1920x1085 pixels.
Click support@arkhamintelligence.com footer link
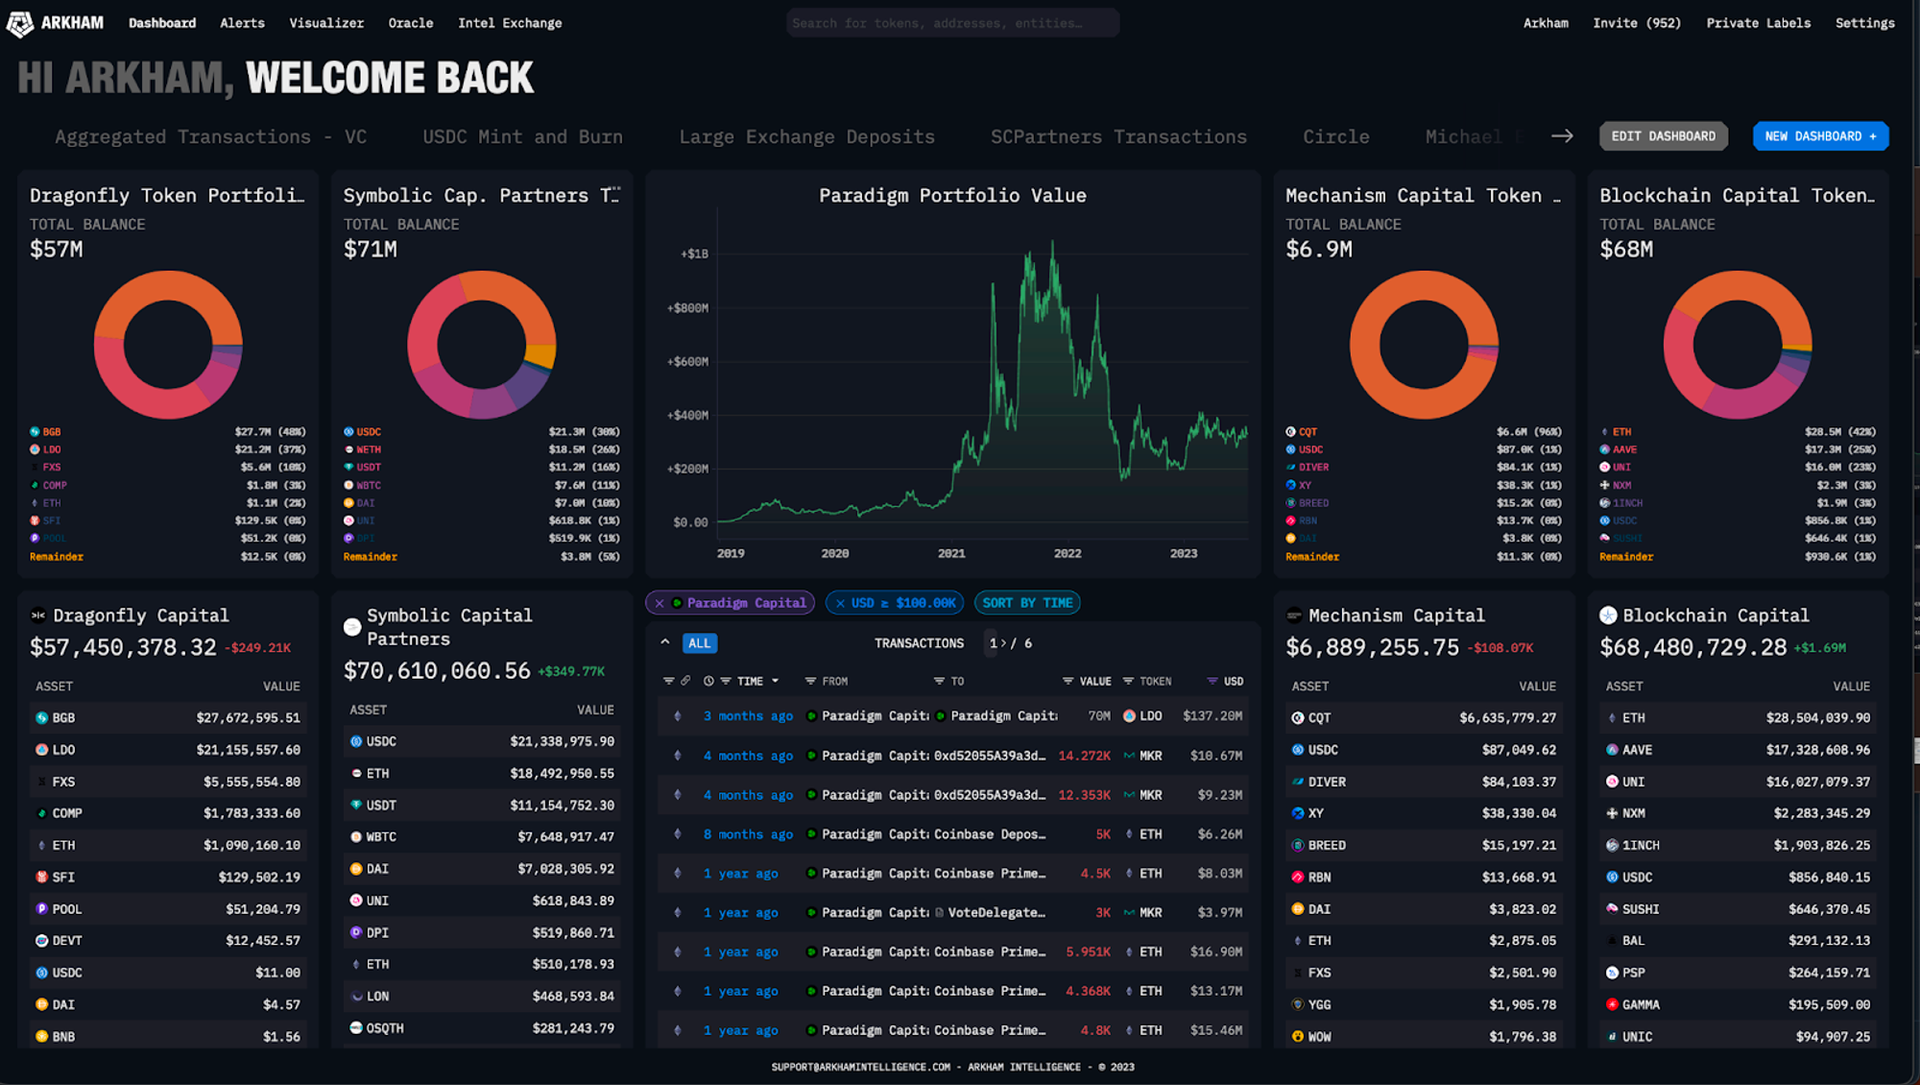click(860, 1067)
